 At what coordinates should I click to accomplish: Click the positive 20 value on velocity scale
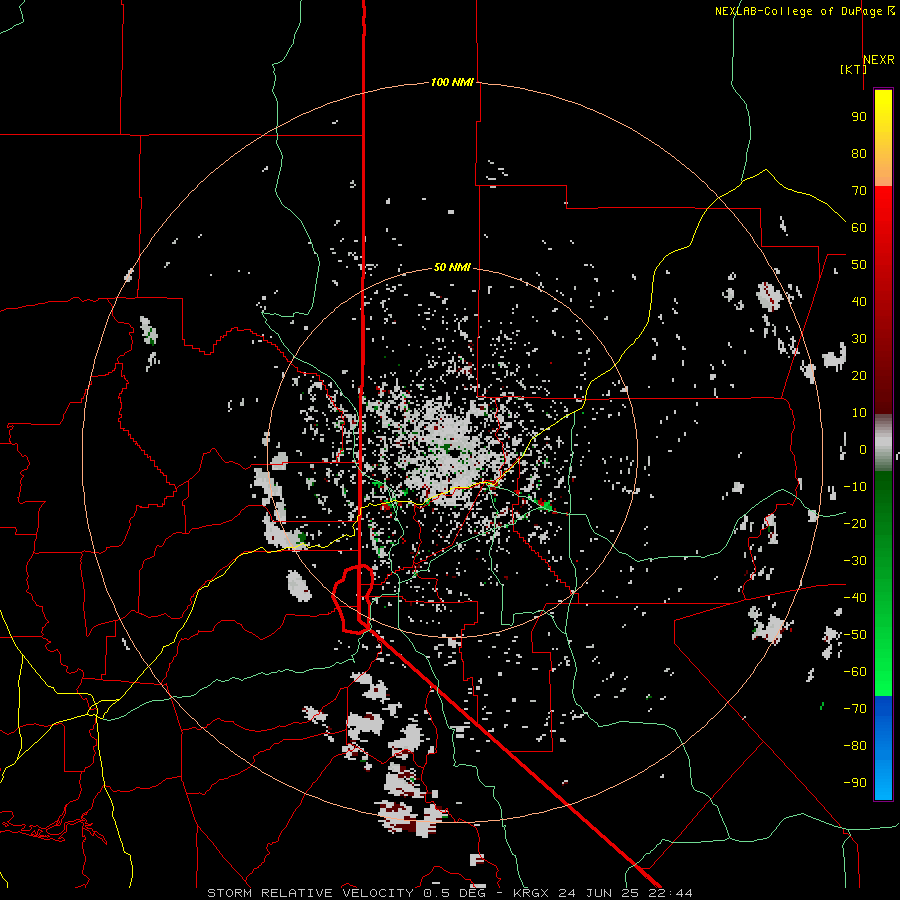(859, 375)
